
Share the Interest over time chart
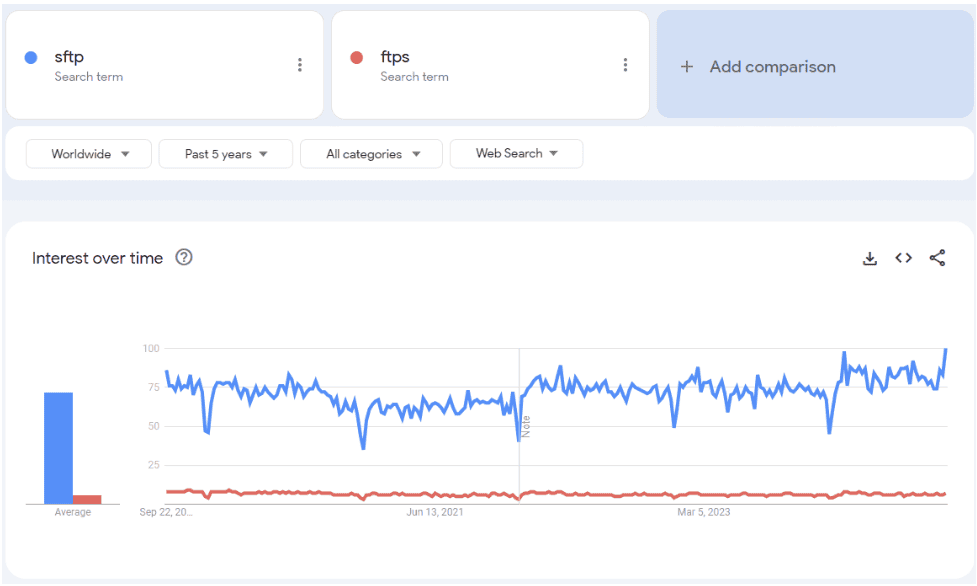tap(937, 258)
